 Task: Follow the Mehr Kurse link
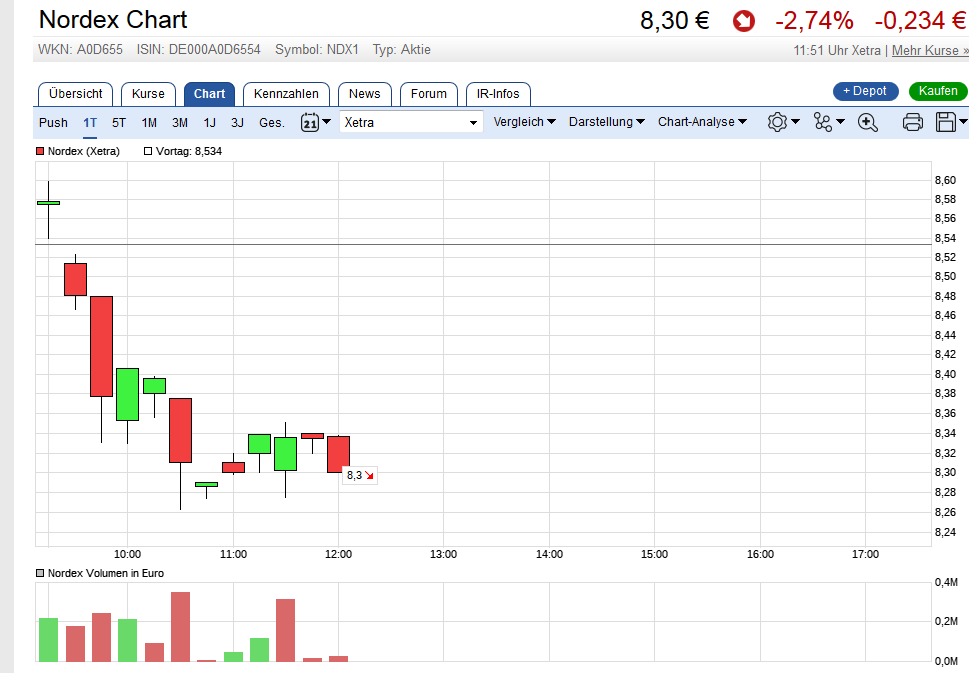coord(930,51)
